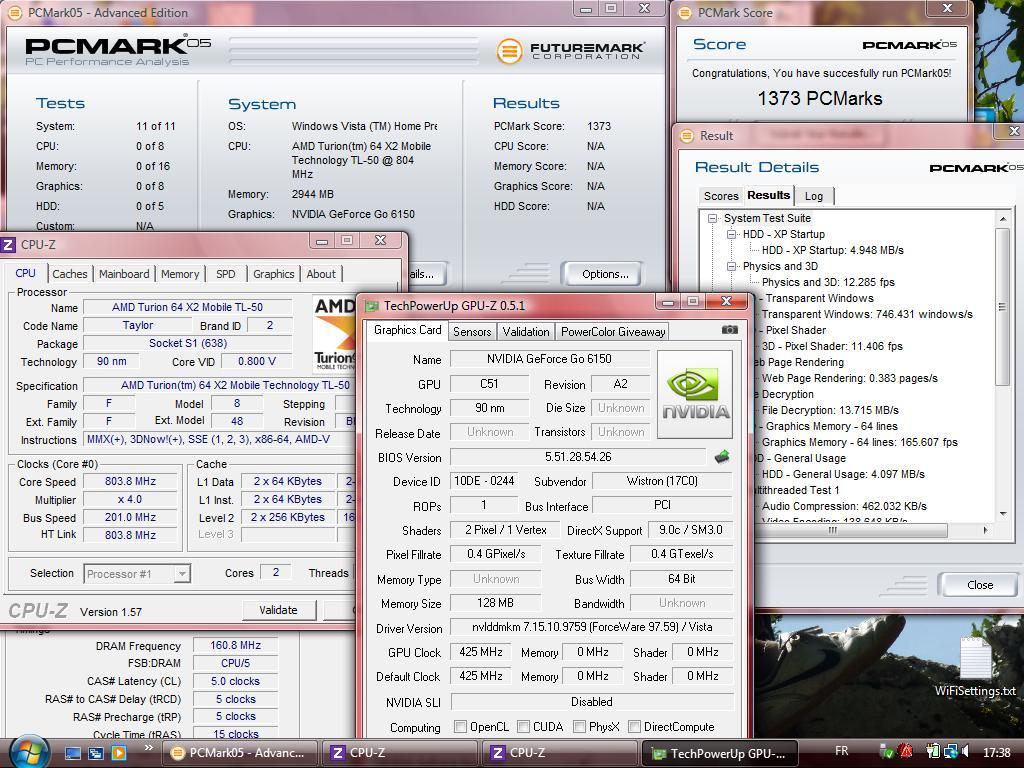Switch to the Validation tab in GPU-Z

pos(526,332)
